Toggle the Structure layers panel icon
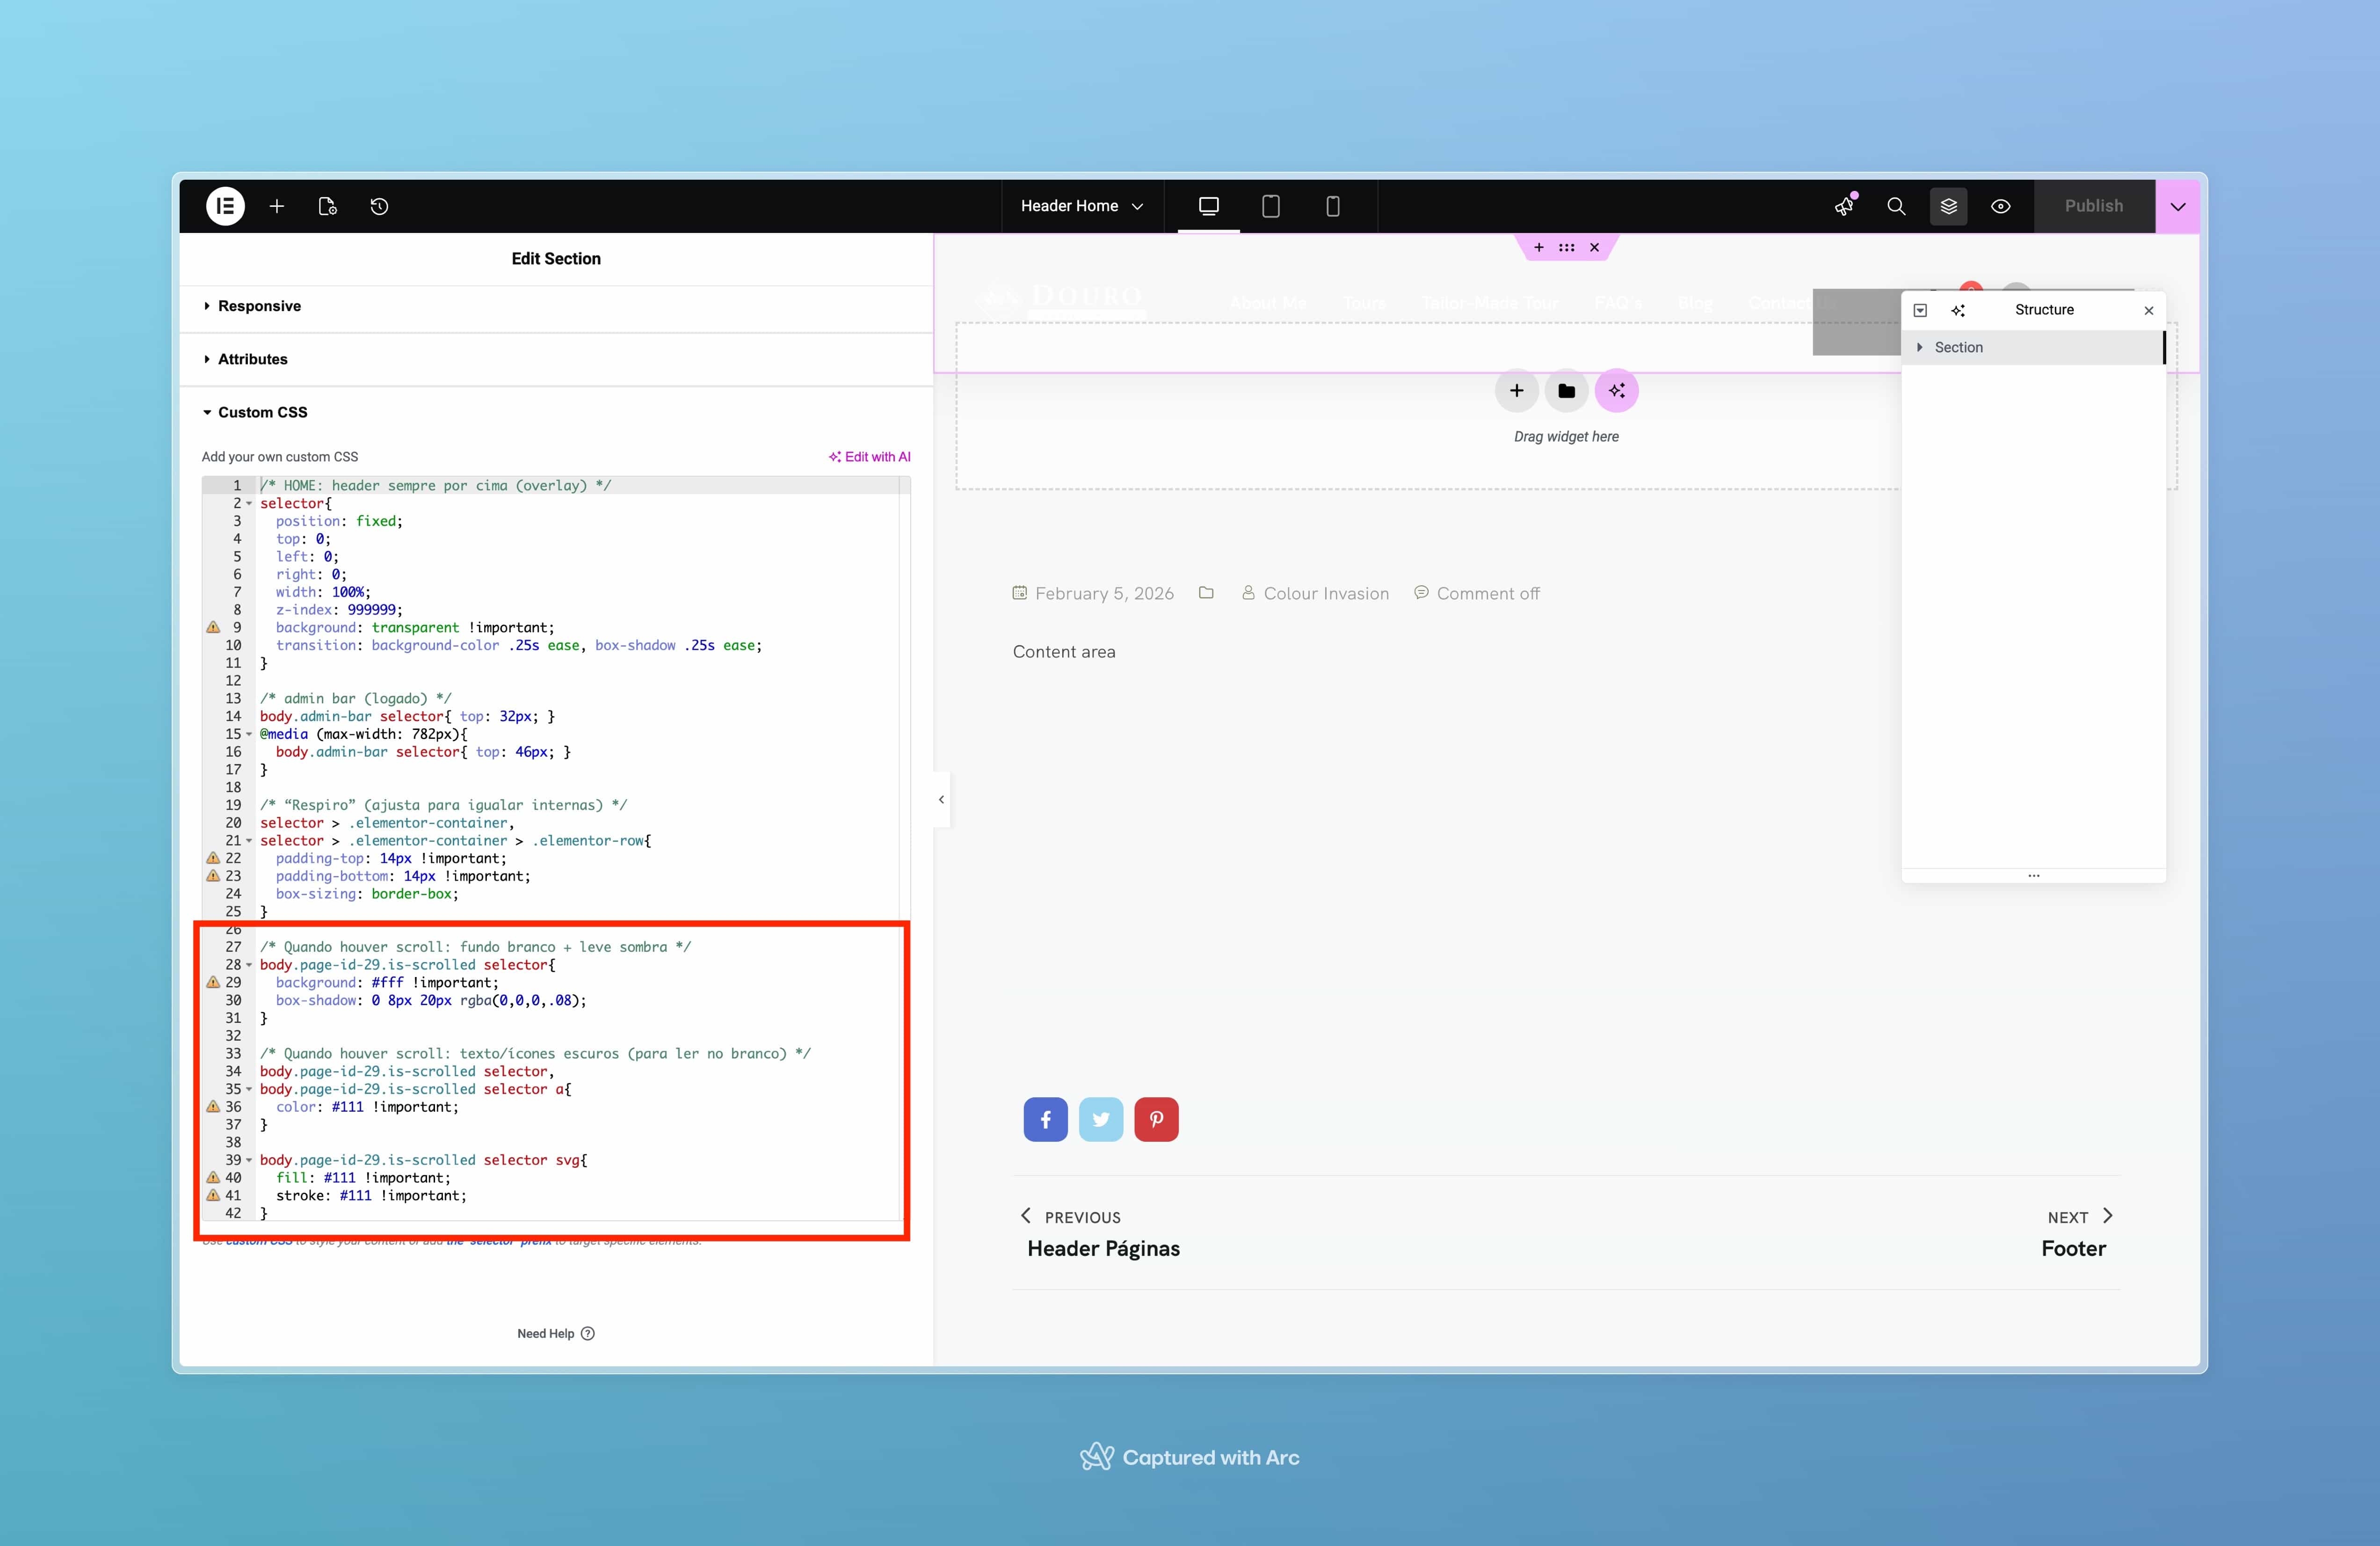2380x1546 pixels. tap(1948, 206)
